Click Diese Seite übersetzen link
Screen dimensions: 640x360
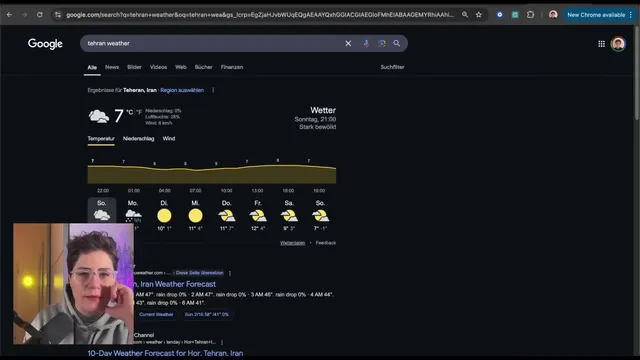(x=200, y=273)
